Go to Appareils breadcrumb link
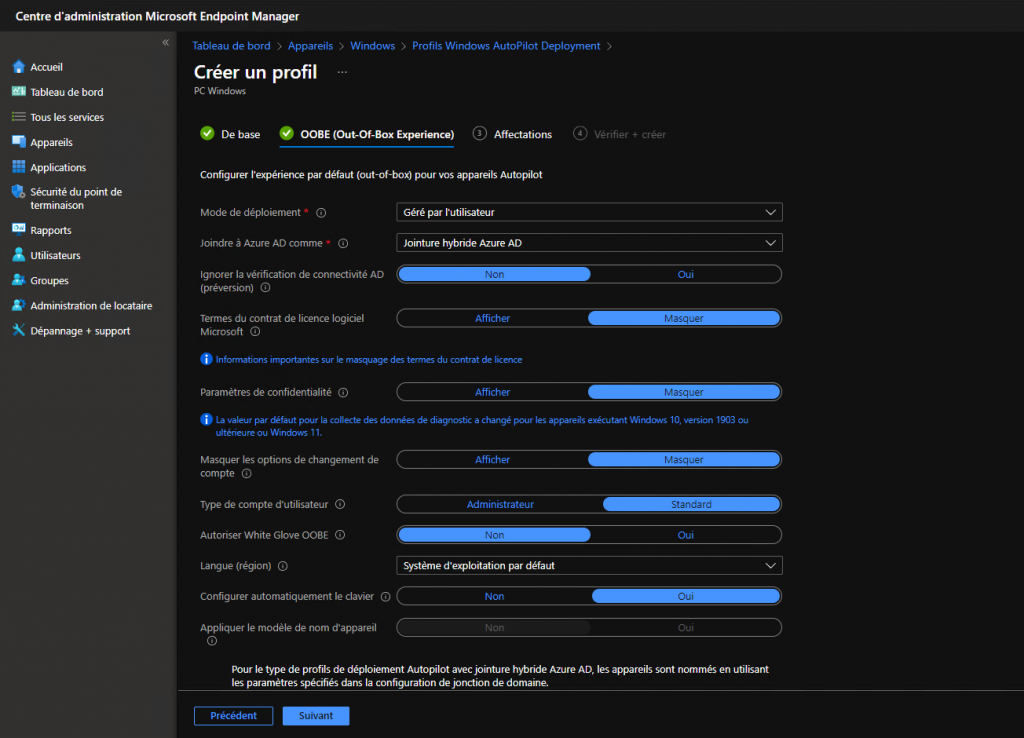1024x738 pixels. (310, 46)
